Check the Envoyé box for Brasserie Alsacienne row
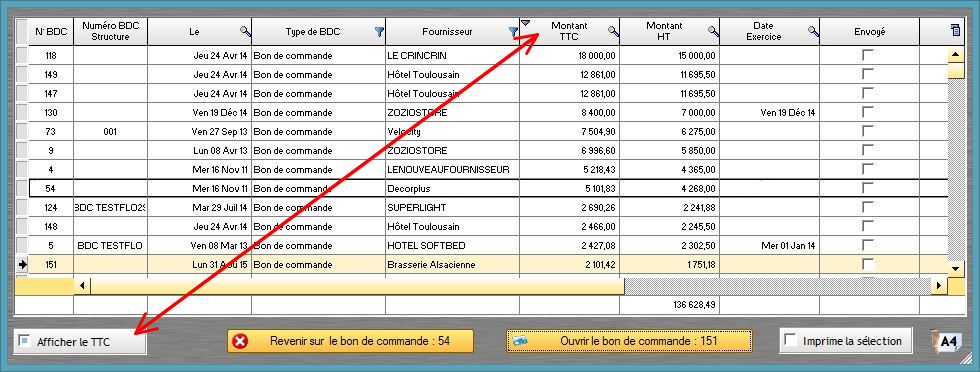This screenshot has width=980, height=372. tap(868, 264)
